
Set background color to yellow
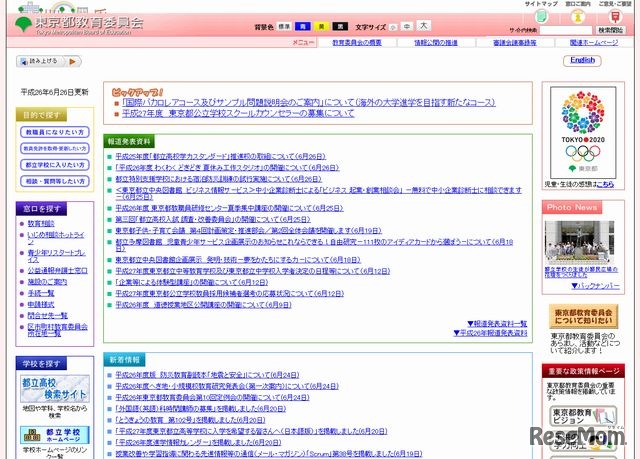pos(321,27)
